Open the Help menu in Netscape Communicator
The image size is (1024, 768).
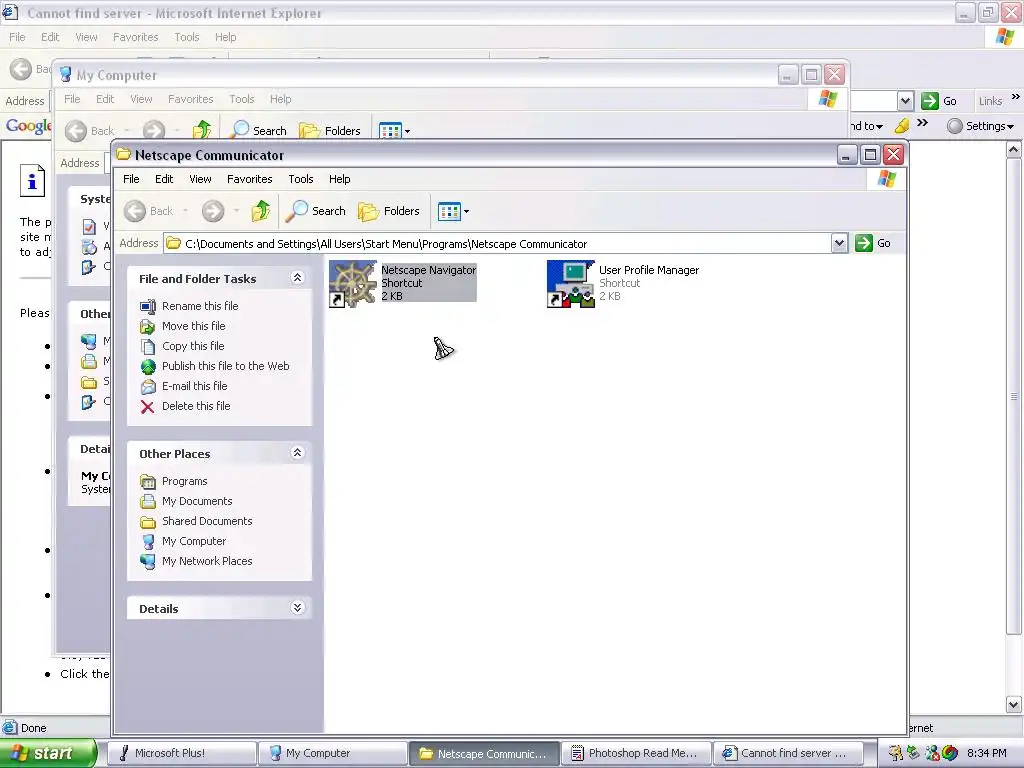pyautogui.click(x=340, y=179)
